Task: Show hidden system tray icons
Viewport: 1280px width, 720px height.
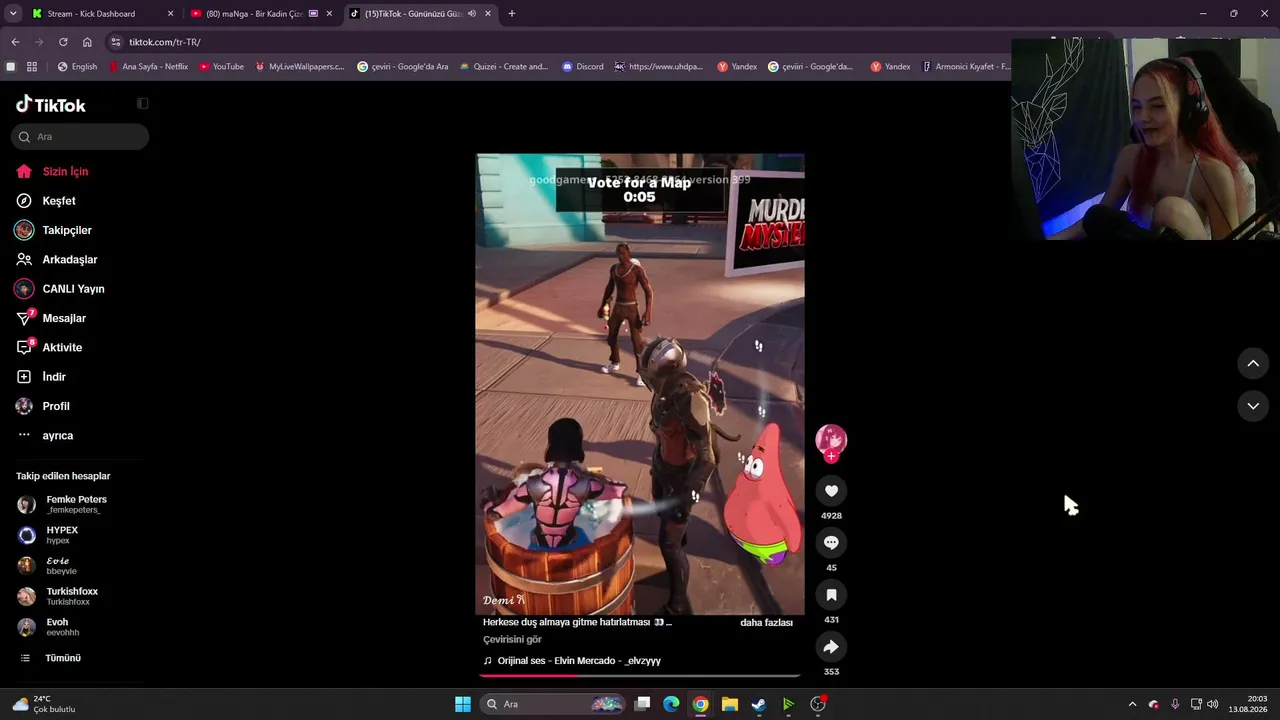Action: pos(1132,704)
